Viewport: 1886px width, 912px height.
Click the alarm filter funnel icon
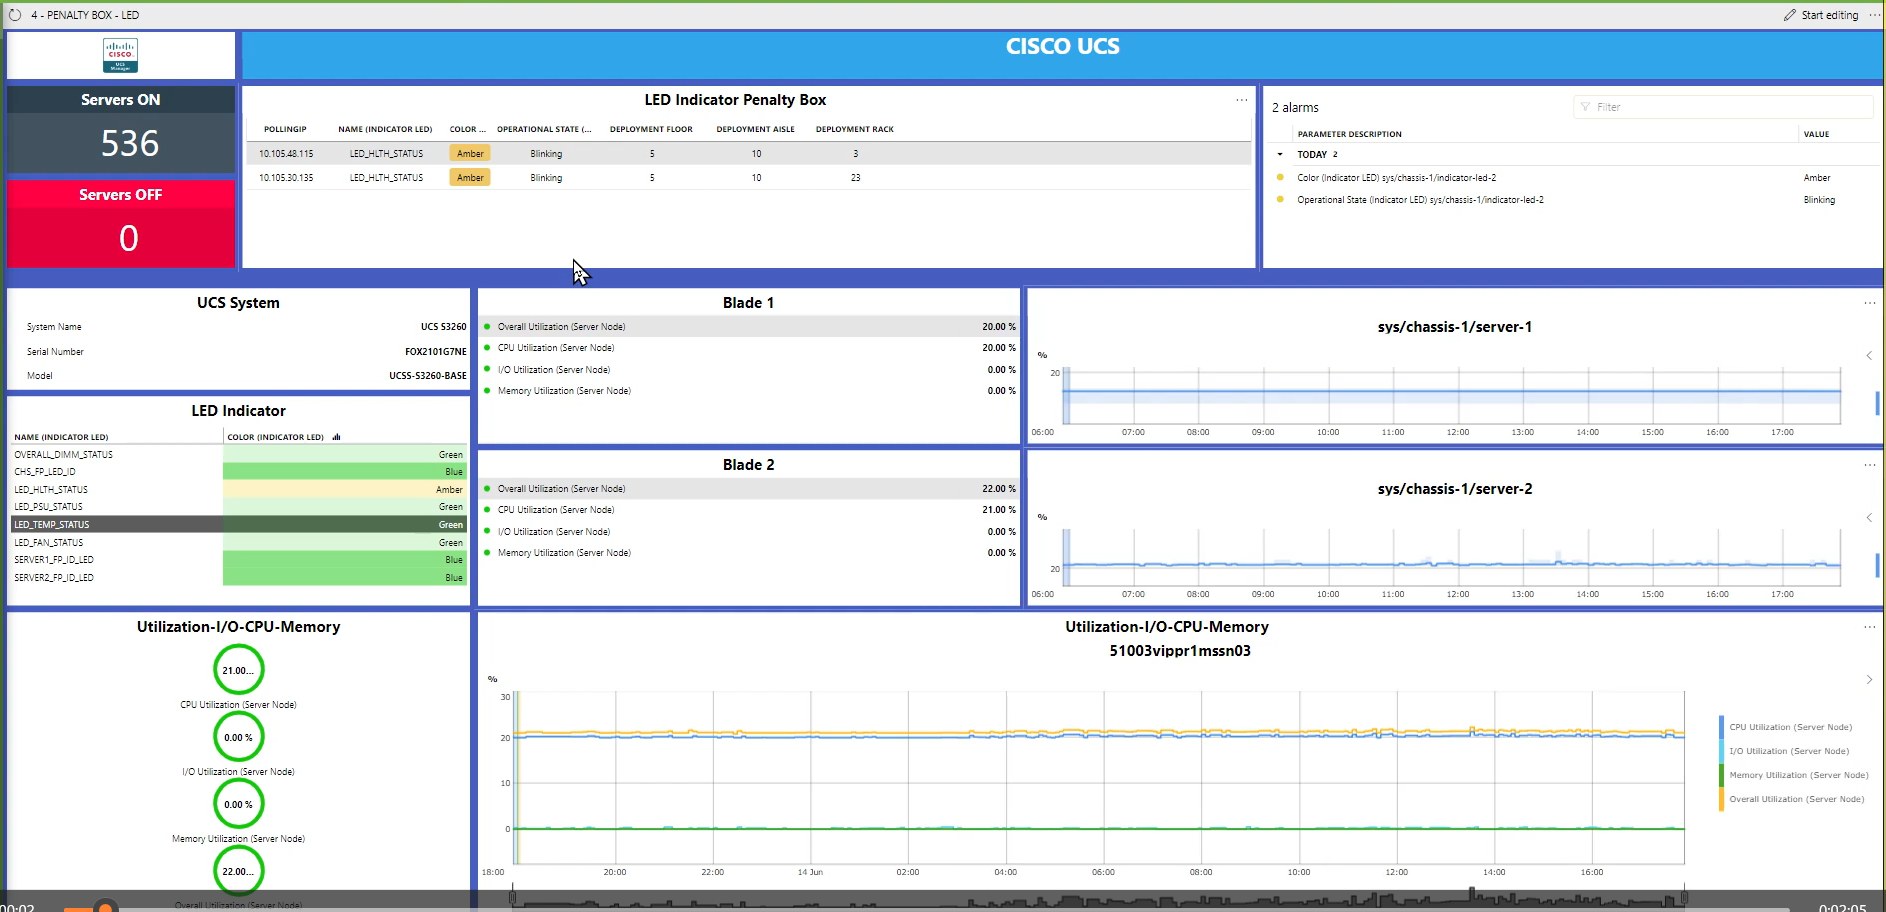1585,107
